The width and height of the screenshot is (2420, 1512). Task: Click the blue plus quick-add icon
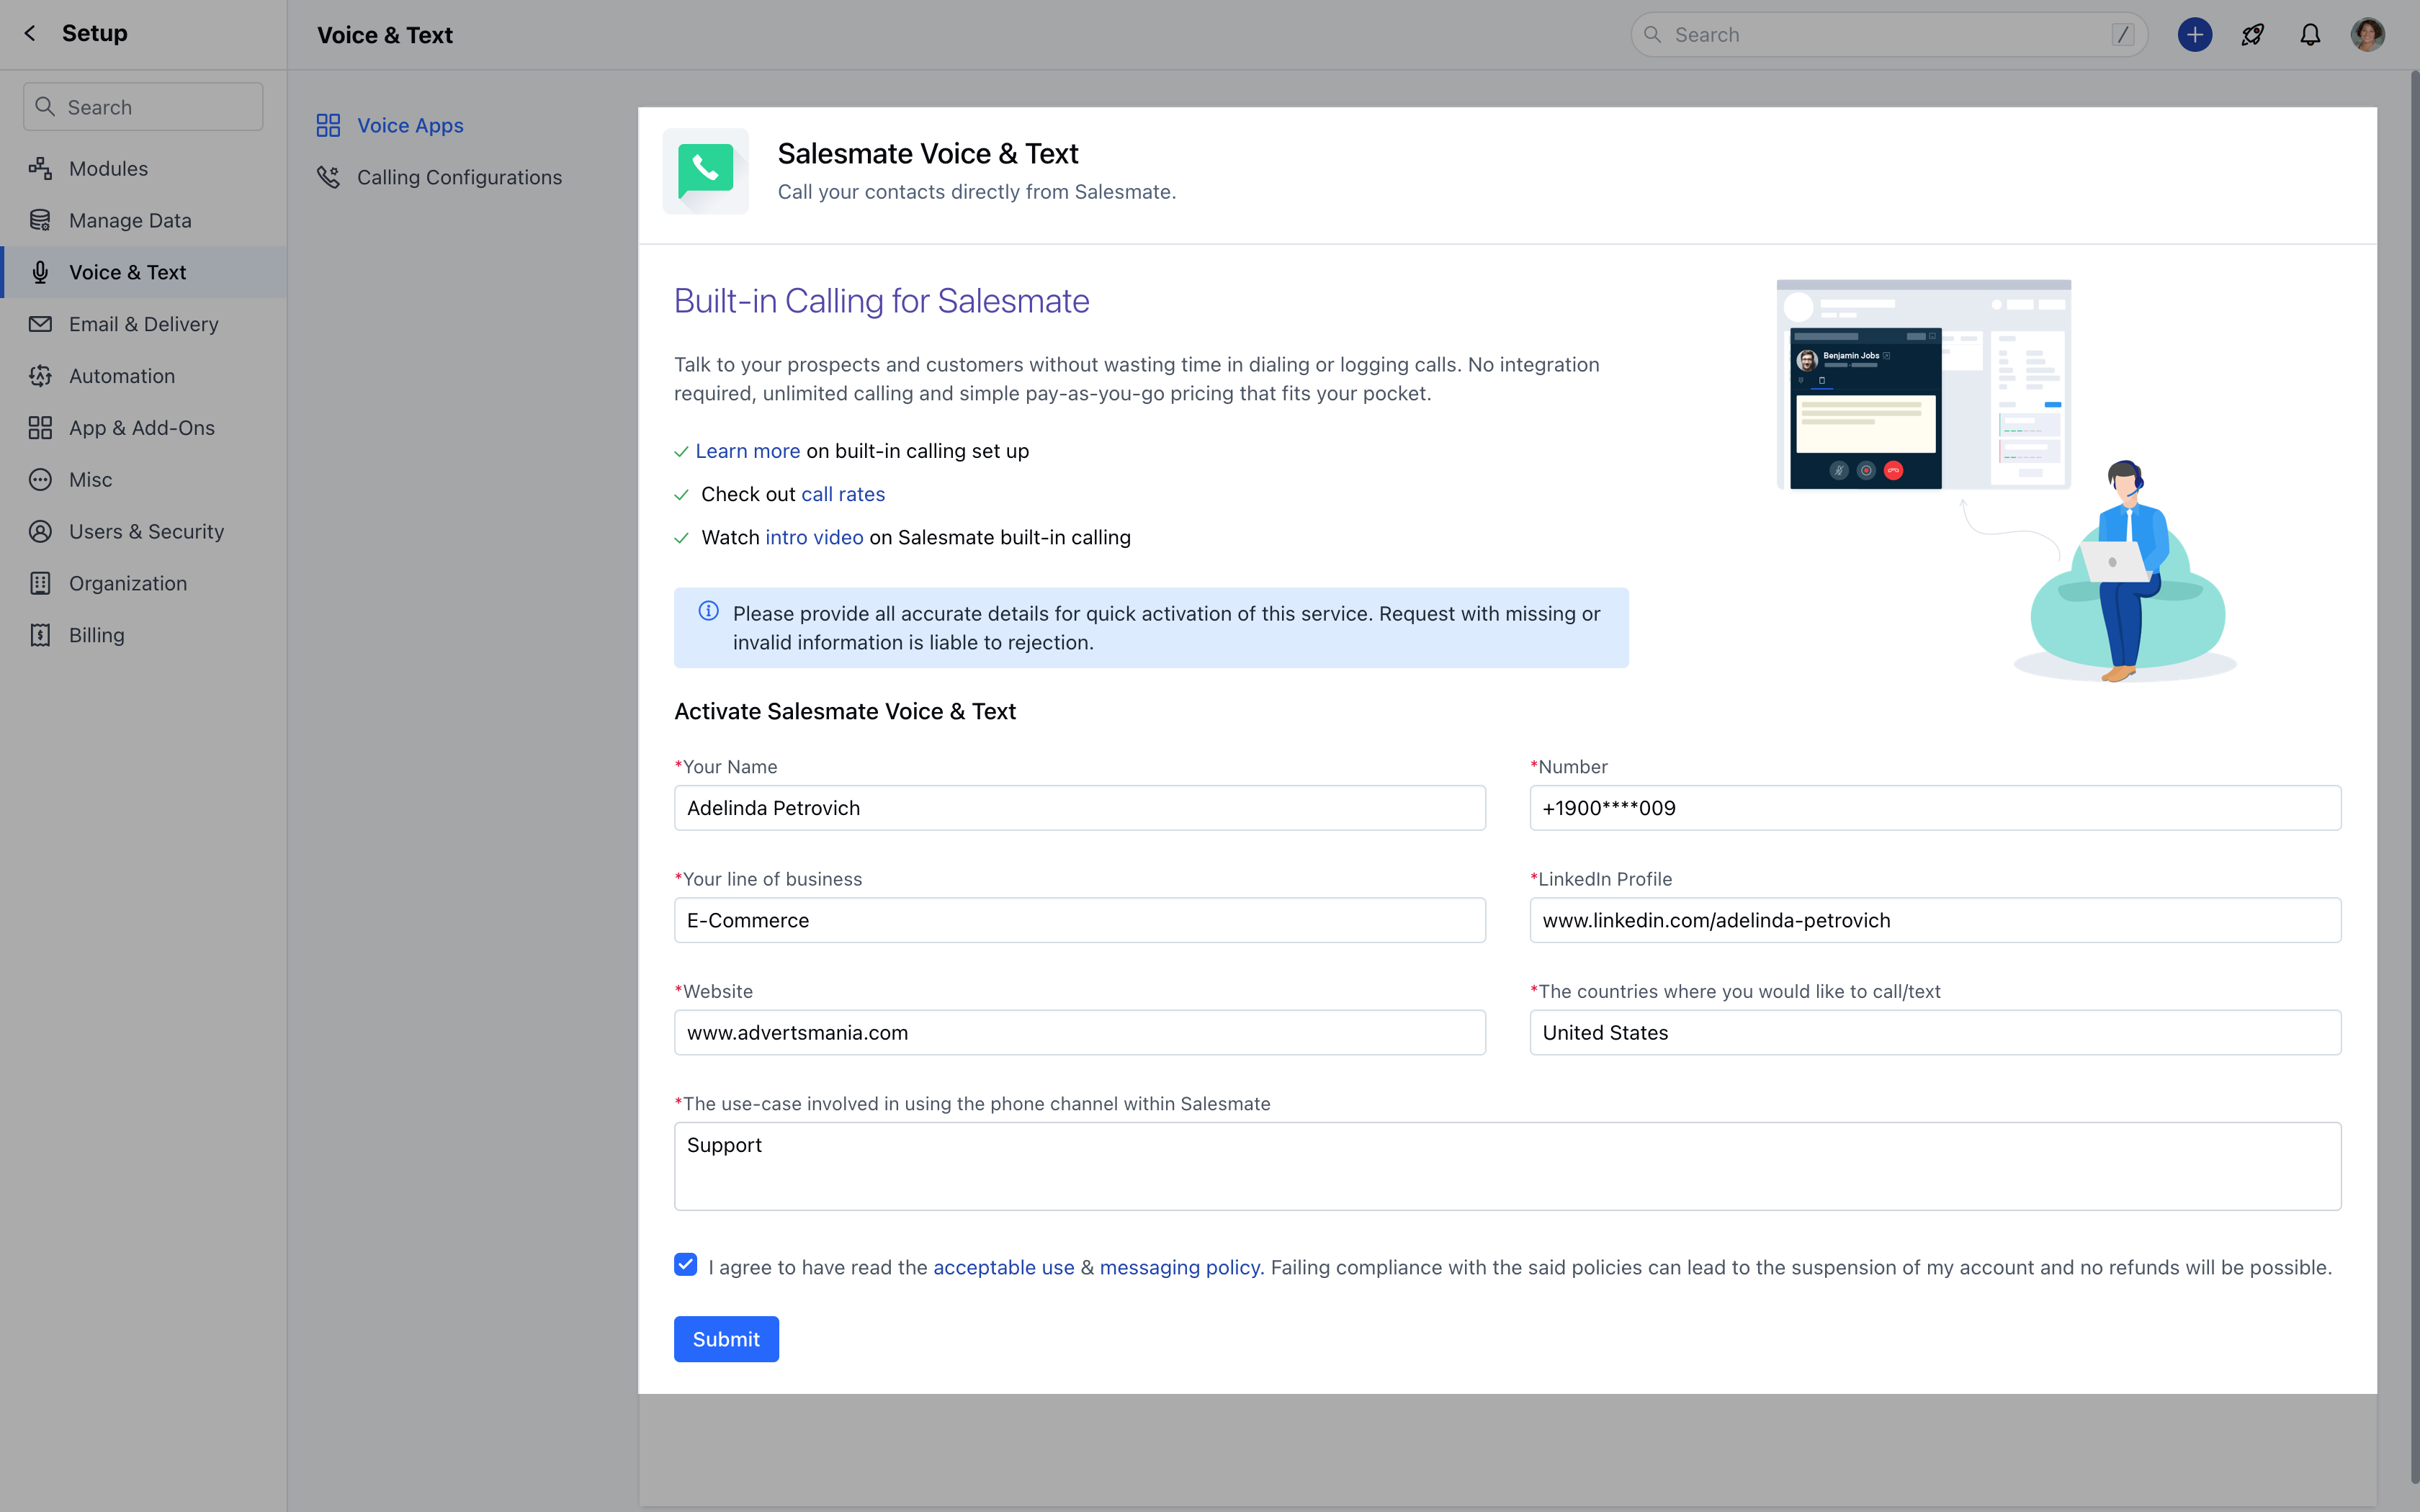click(2194, 35)
